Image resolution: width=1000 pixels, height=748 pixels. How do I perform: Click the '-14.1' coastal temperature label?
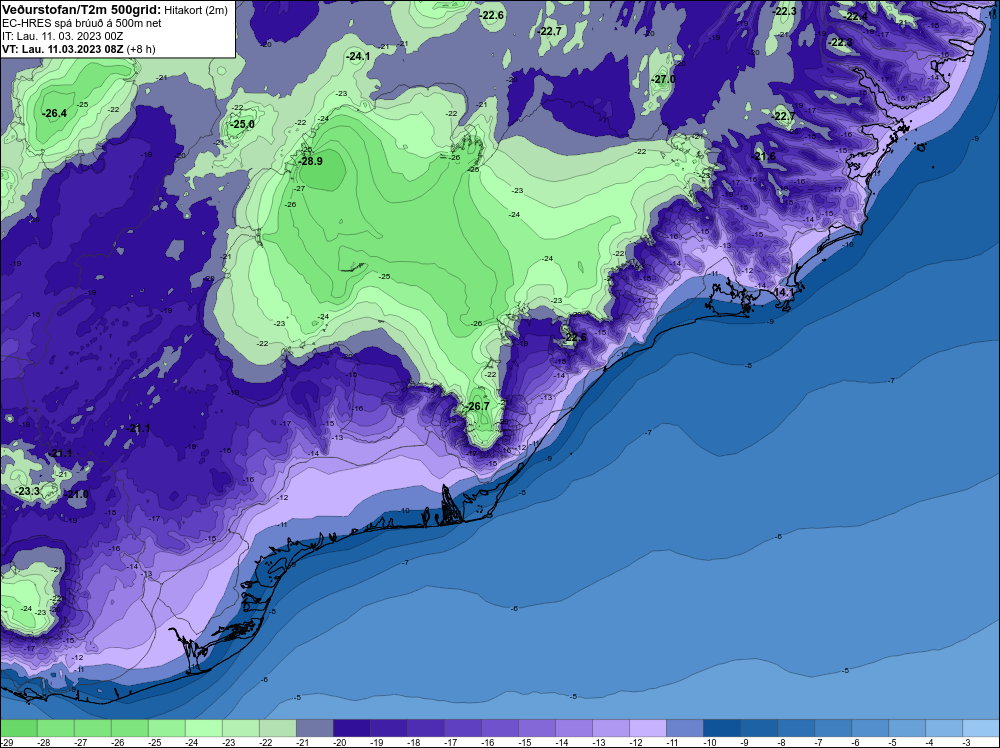click(x=783, y=293)
